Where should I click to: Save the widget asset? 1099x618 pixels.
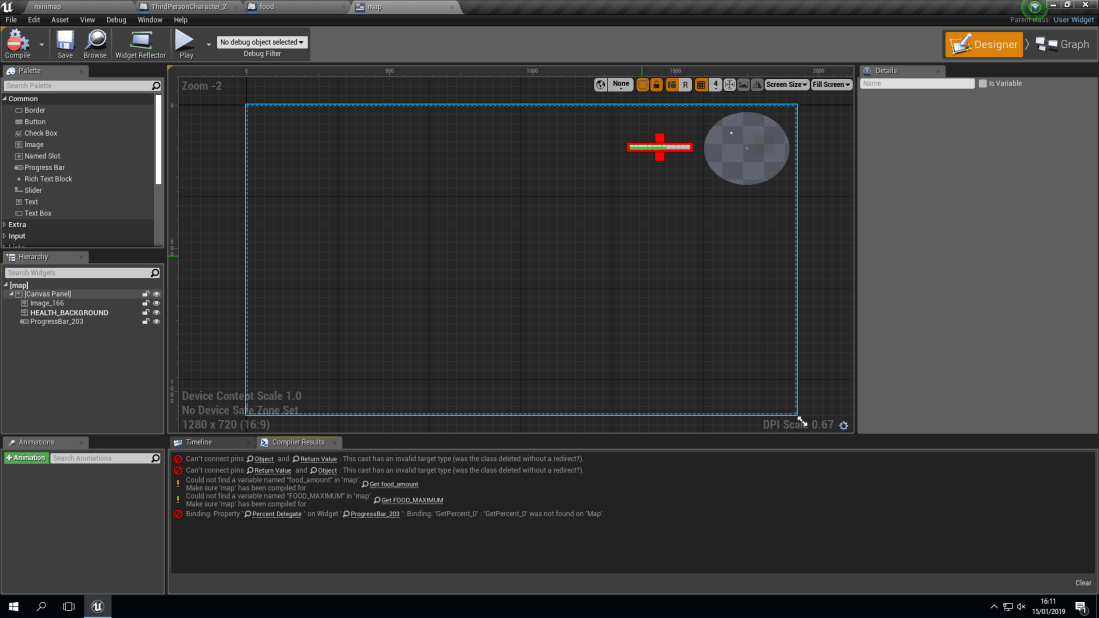coord(64,44)
